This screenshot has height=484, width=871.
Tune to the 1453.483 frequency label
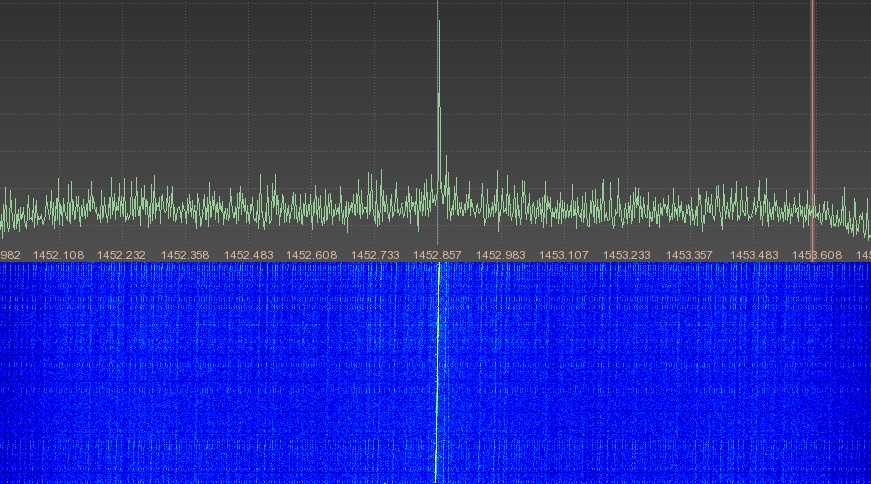click(753, 255)
